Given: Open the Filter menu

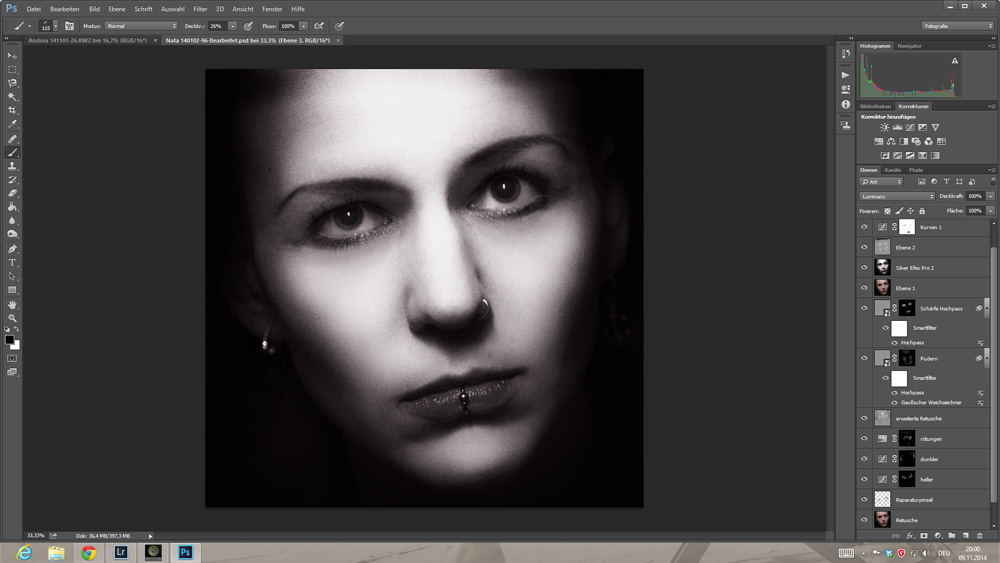Looking at the screenshot, I should coord(200,9).
